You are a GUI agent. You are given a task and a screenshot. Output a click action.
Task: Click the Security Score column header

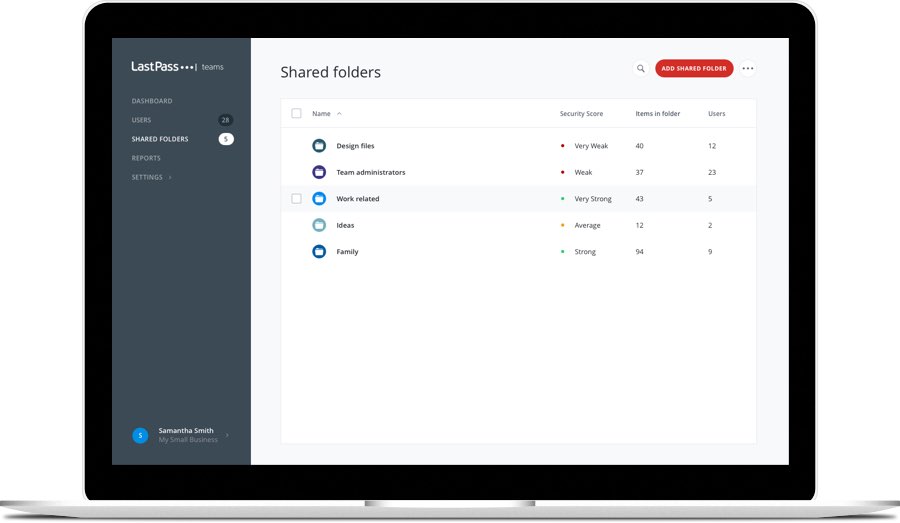click(x=581, y=114)
